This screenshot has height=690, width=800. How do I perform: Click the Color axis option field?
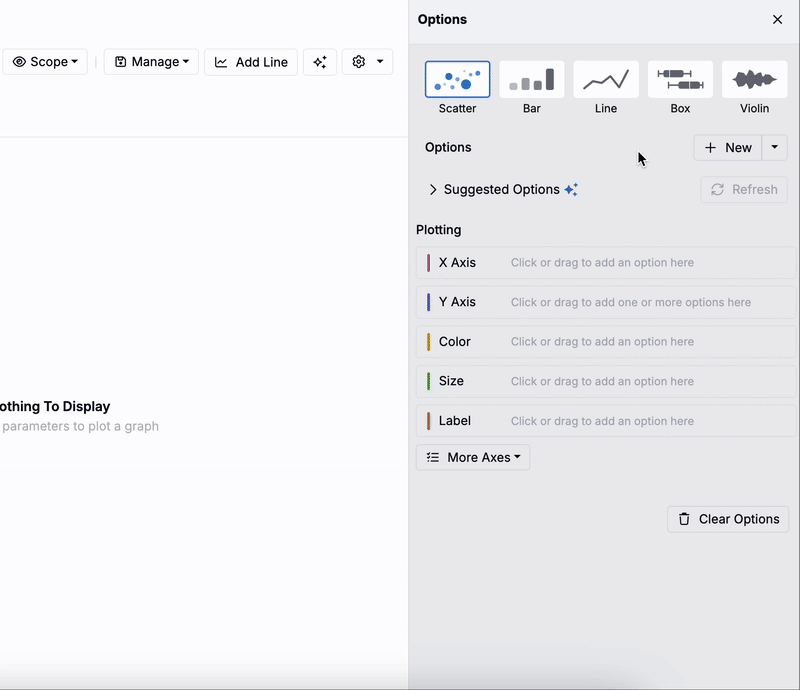(640, 342)
